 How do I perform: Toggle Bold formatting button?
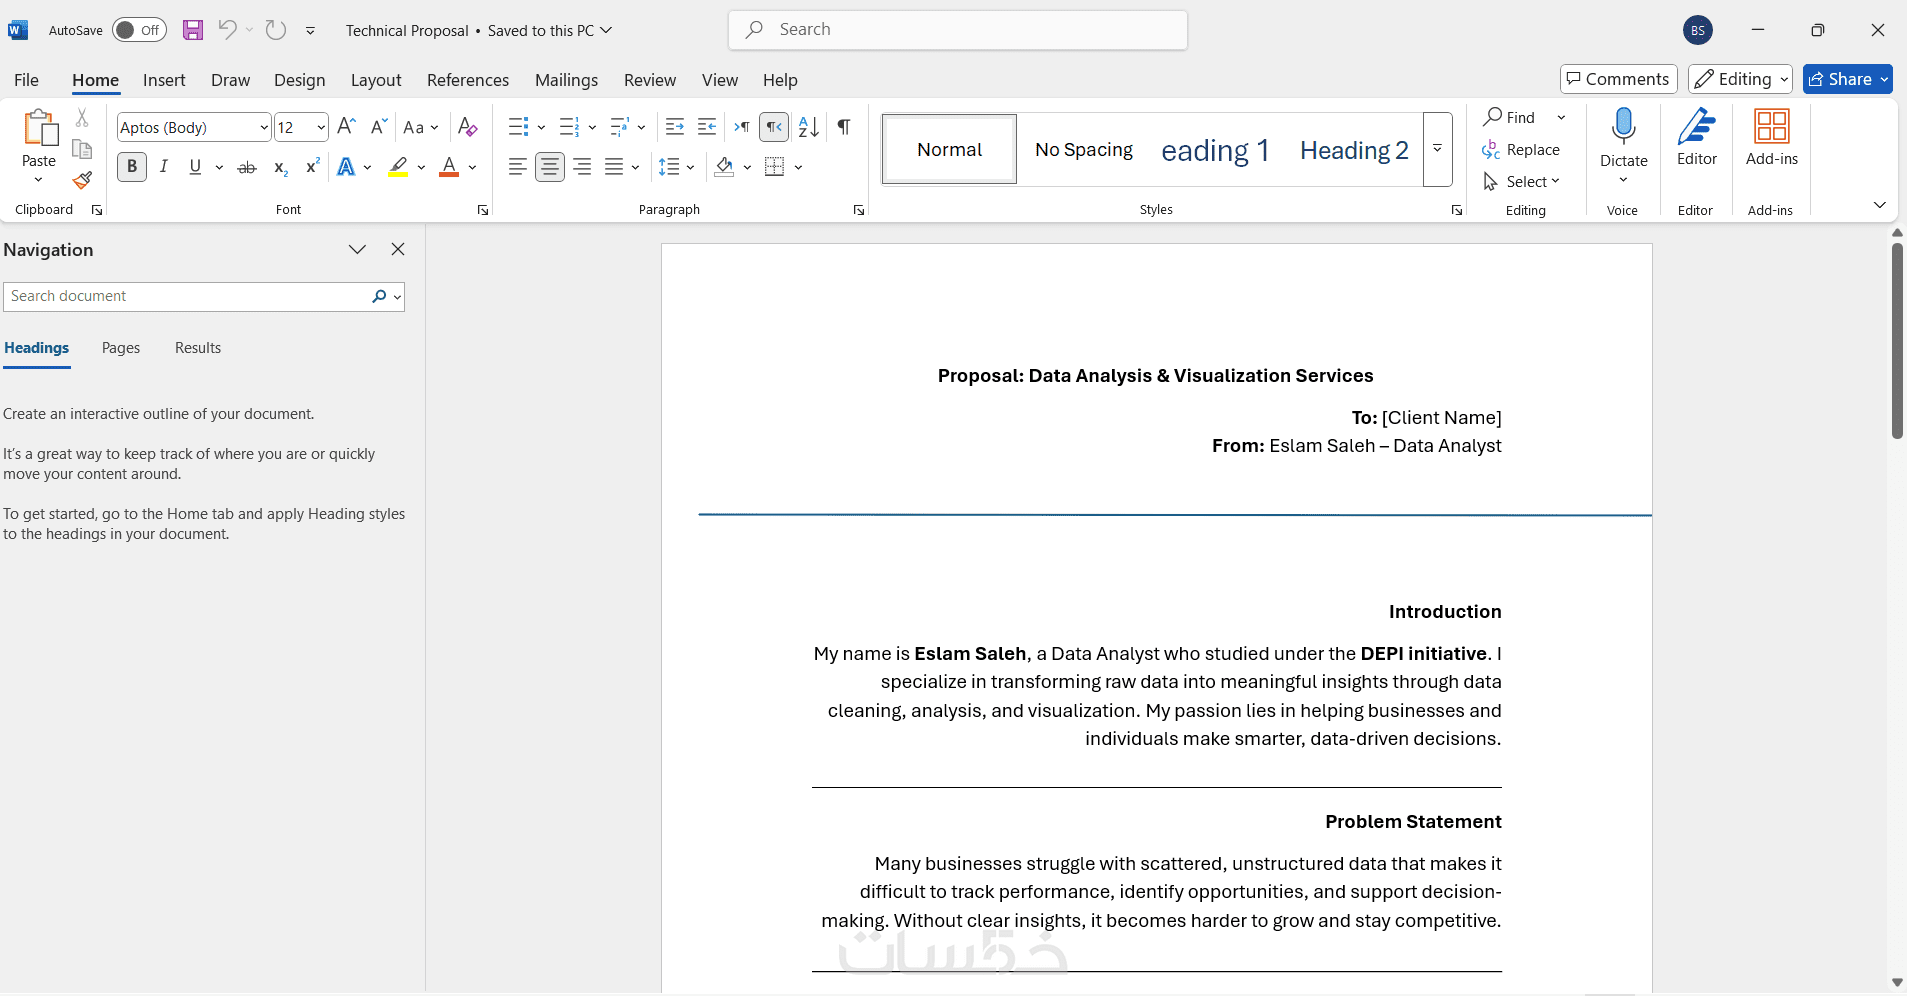pos(132,167)
